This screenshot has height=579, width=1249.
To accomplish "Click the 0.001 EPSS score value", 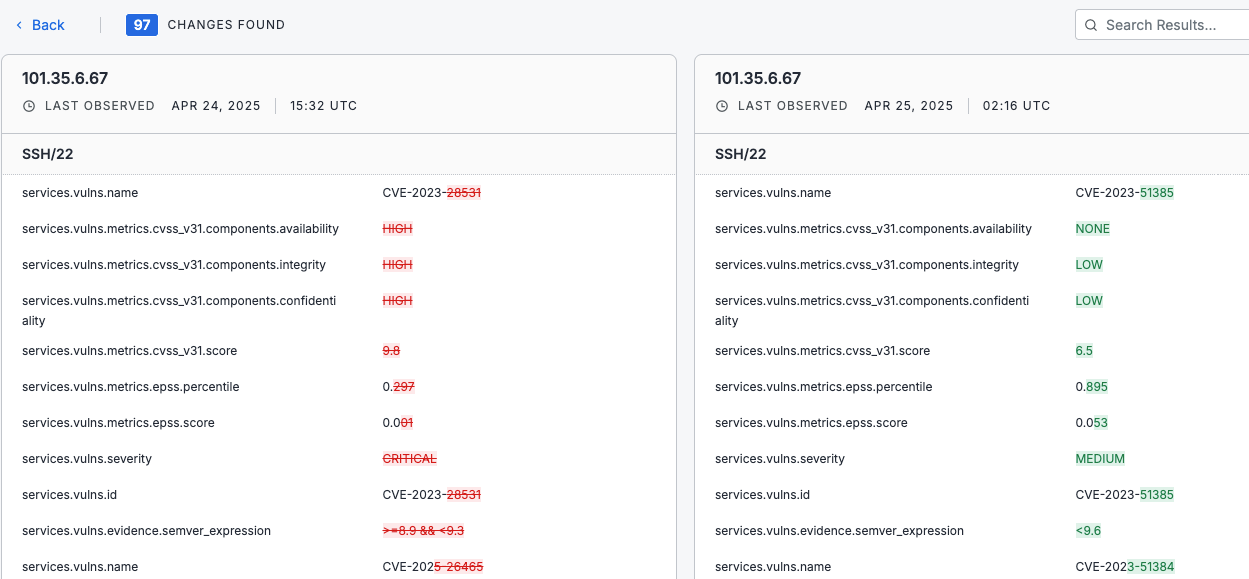I will click(398, 423).
